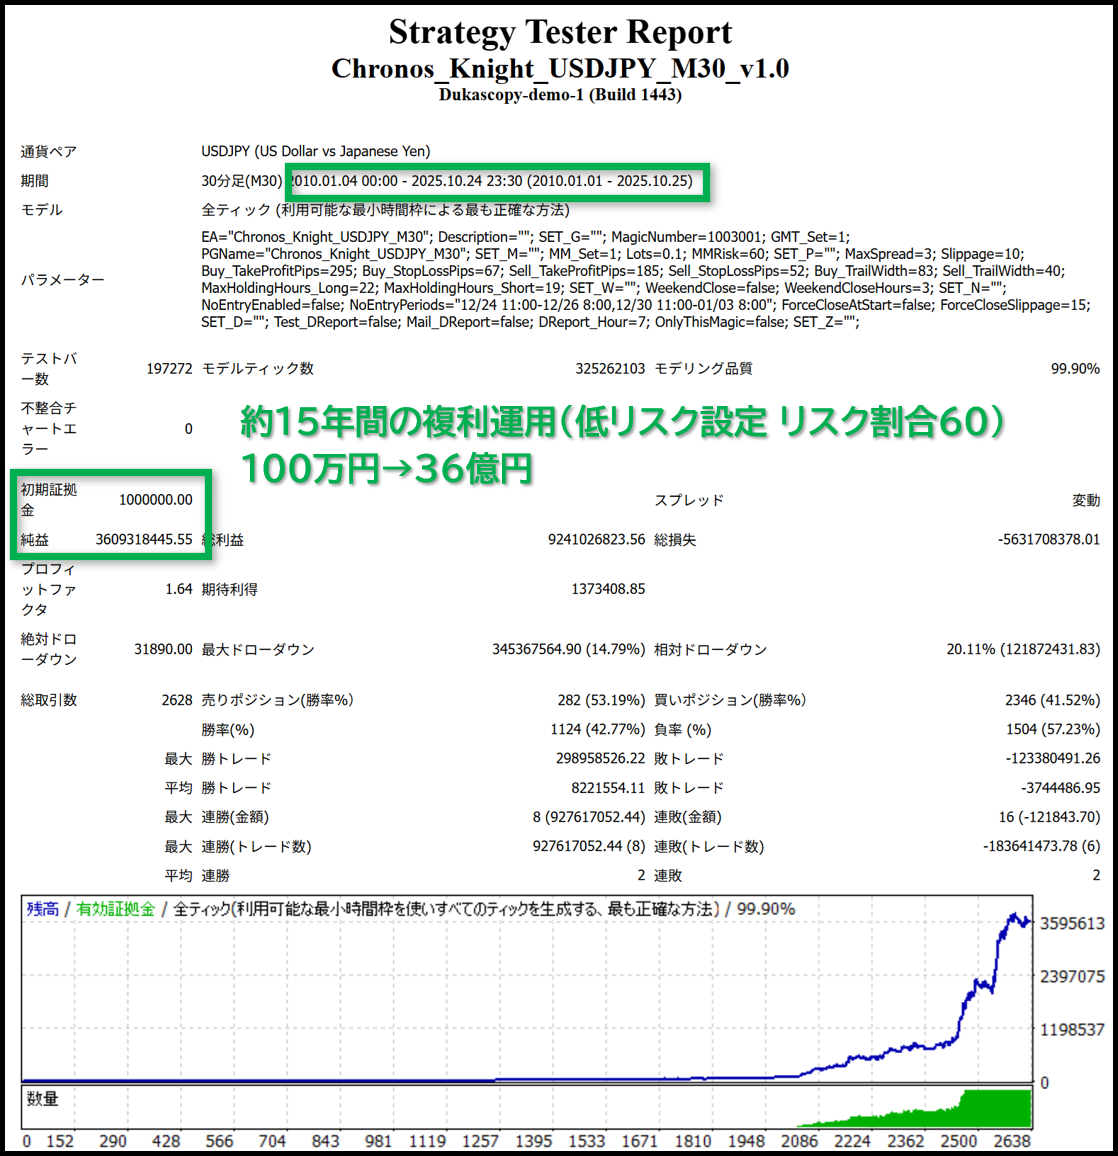The height and width of the screenshot is (1156, 1118).
Task: Click short positions value 282 (53.19%)
Action: click(x=601, y=700)
